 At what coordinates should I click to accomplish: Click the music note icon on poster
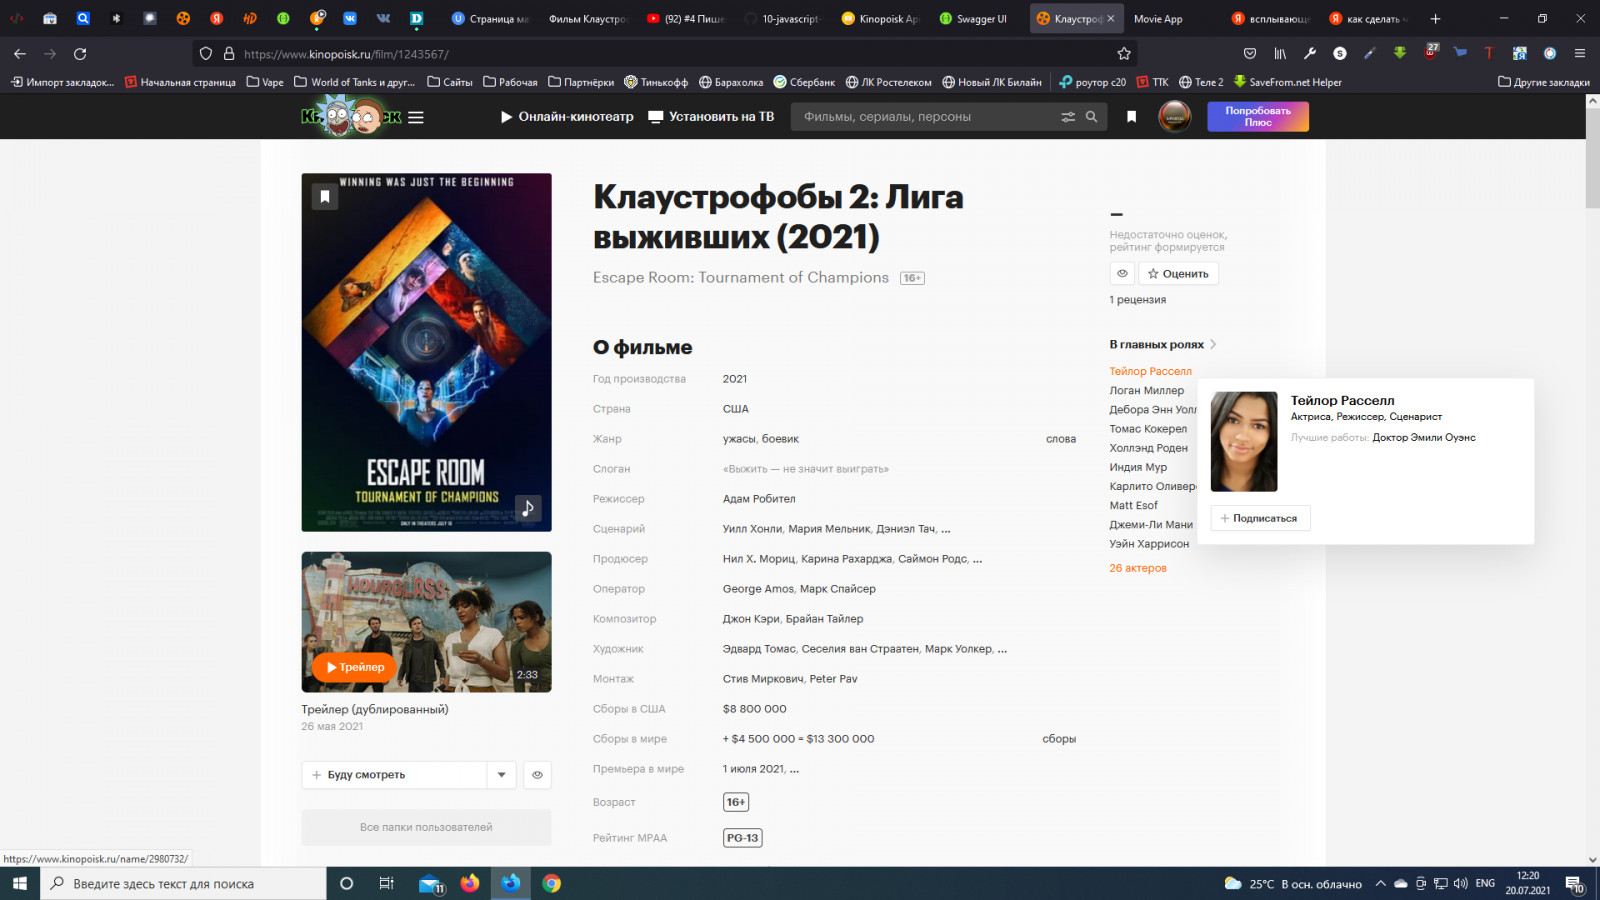coord(528,508)
